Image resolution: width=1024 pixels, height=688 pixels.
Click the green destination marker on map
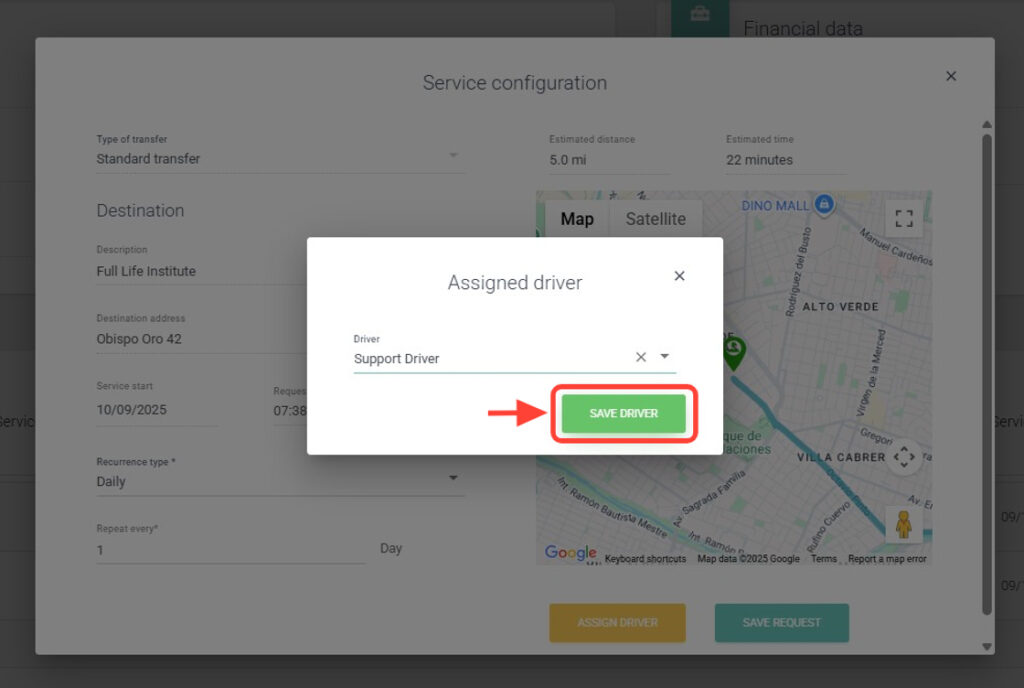pyautogui.click(x=735, y=351)
